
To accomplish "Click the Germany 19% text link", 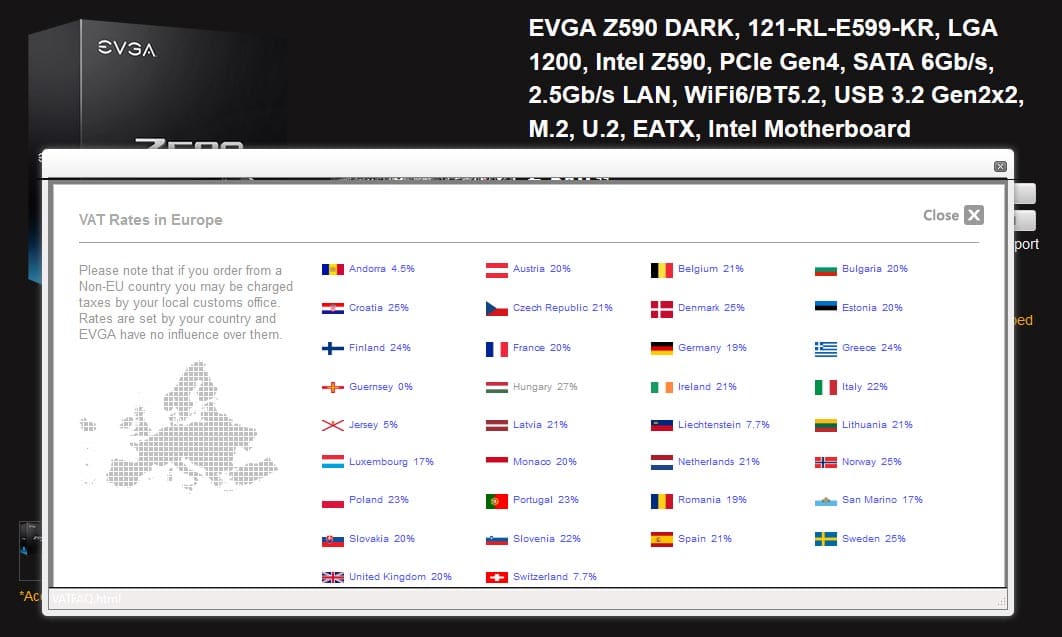I will tap(712, 347).
